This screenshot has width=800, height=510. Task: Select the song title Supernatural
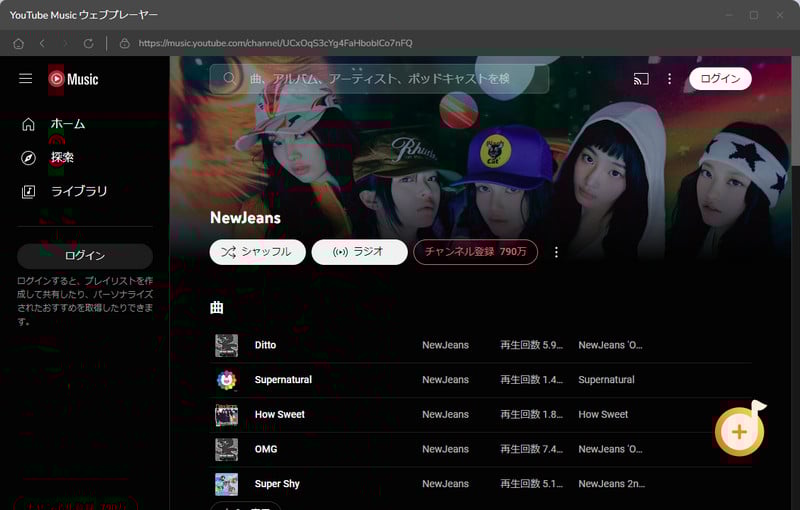click(x=283, y=380)
